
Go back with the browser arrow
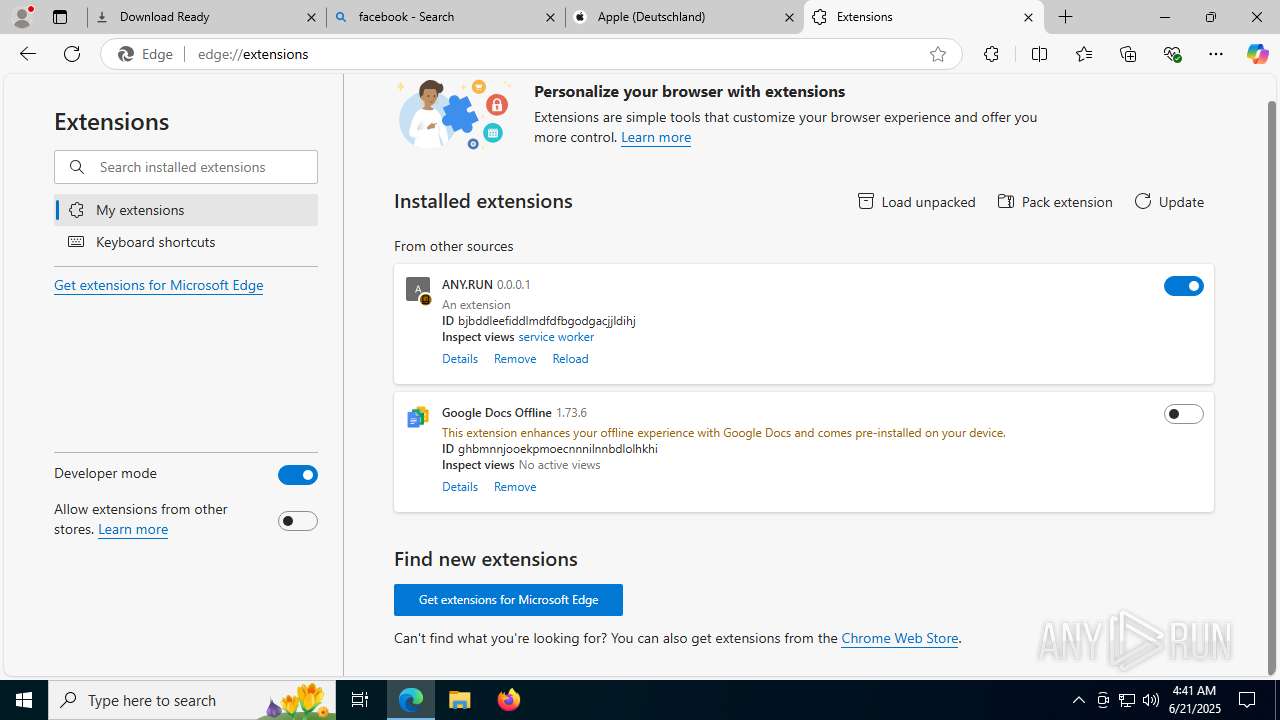(x=28, y=54)
